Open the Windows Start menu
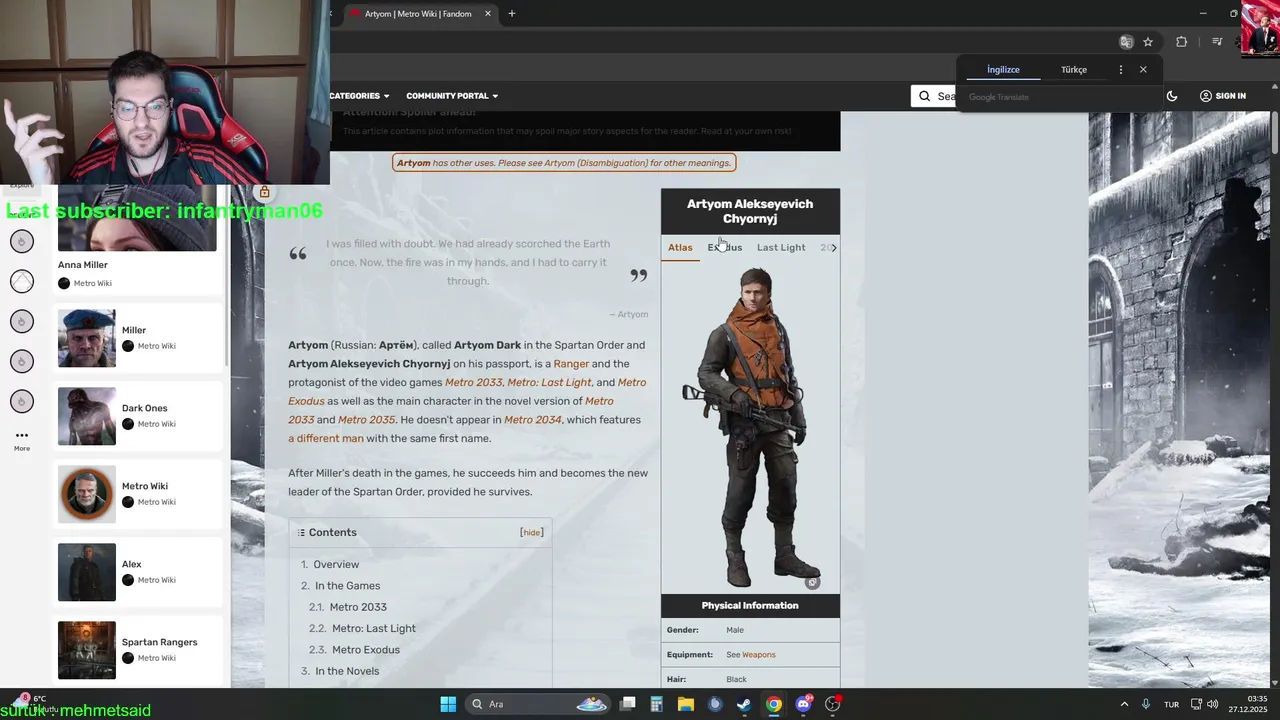The height and width of the screenshot is (720, 1280). 448,704
